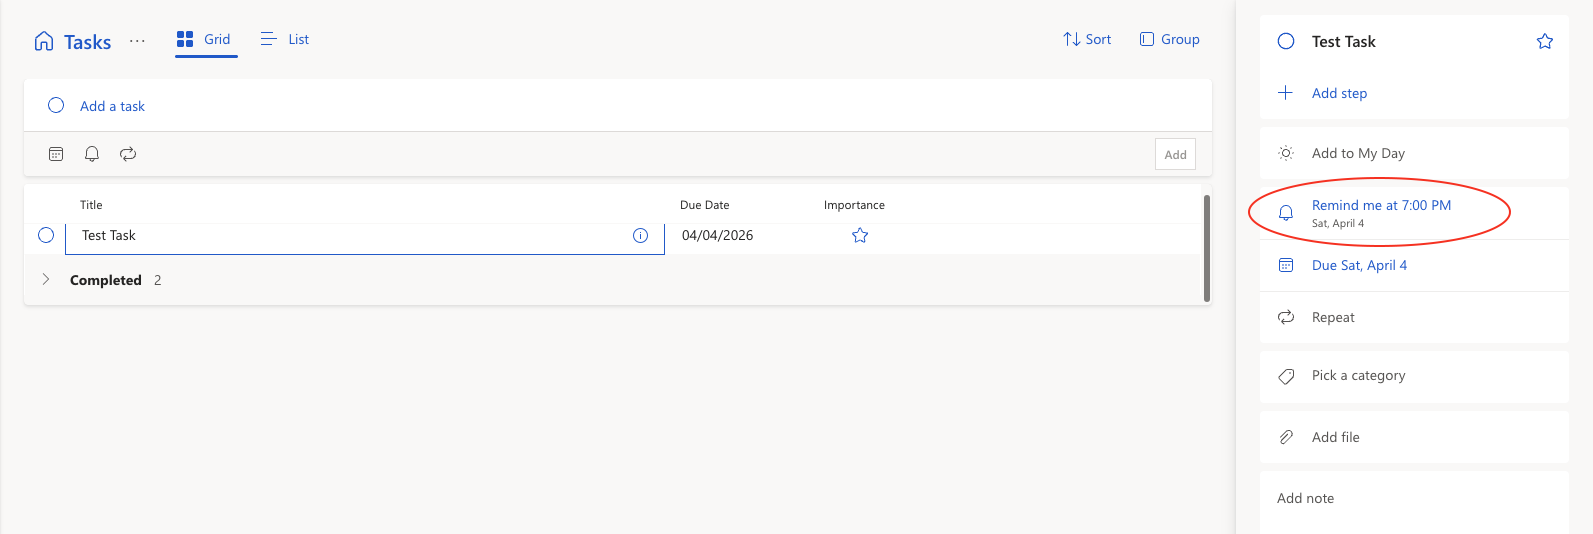This screenshot has width=1593, height=534.
Task: Switch to the List view tab
Action: click(x=285, y=39)
